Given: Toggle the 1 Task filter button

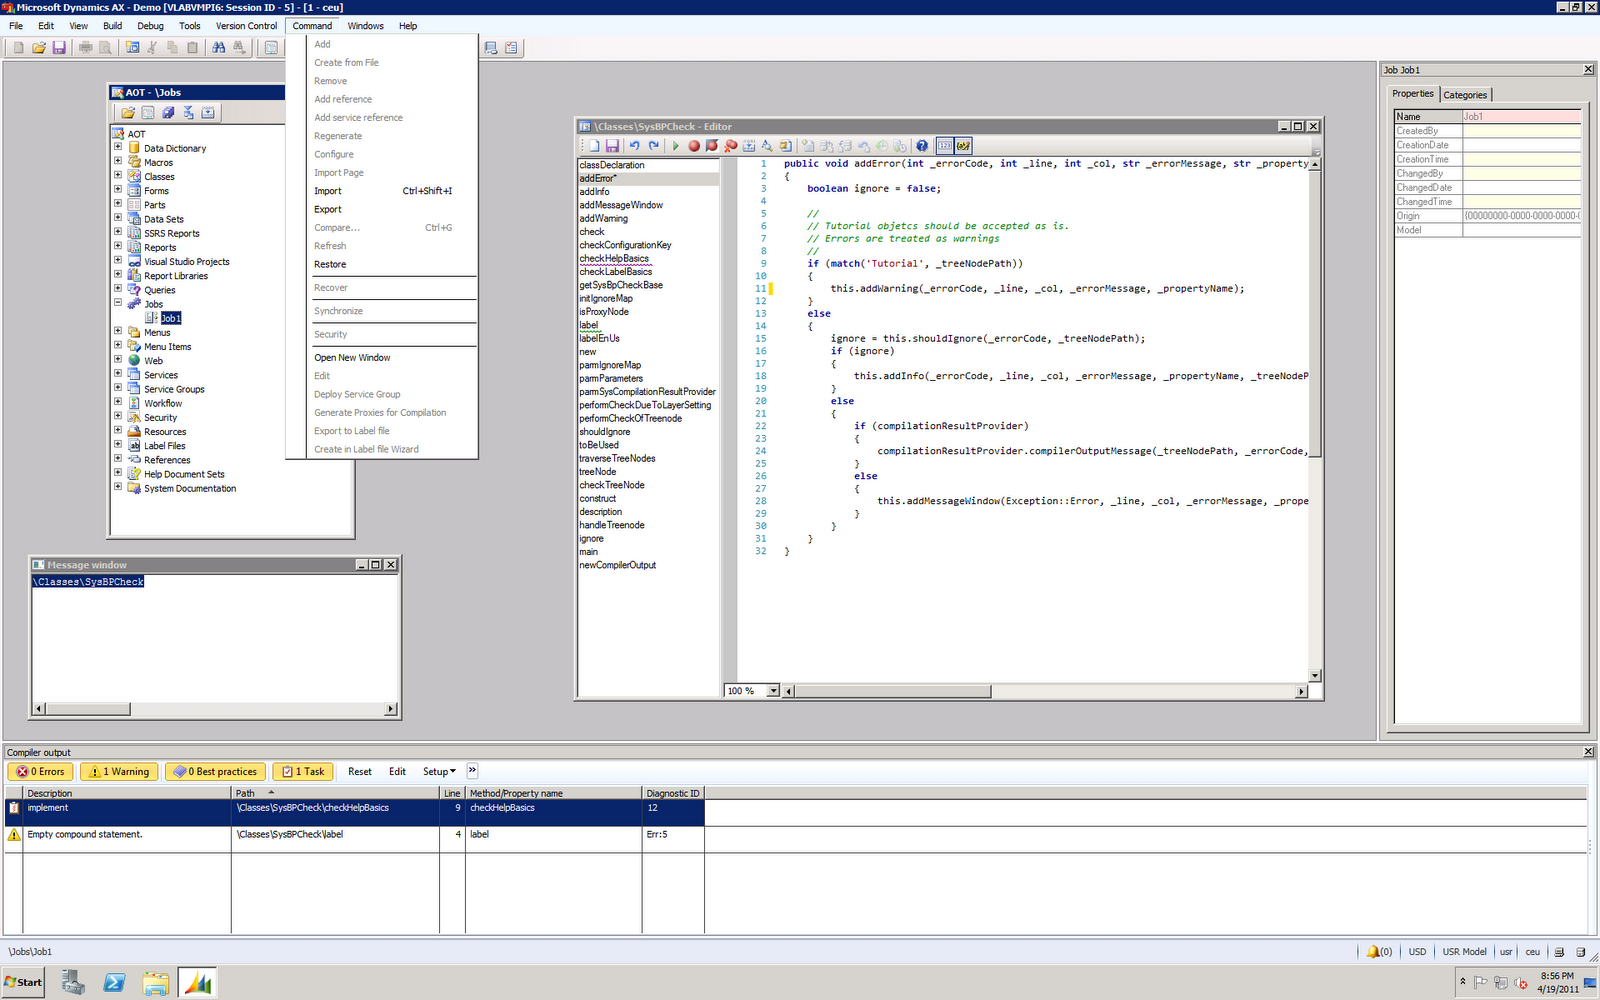Looking at the screenshot, I should 303,772.
